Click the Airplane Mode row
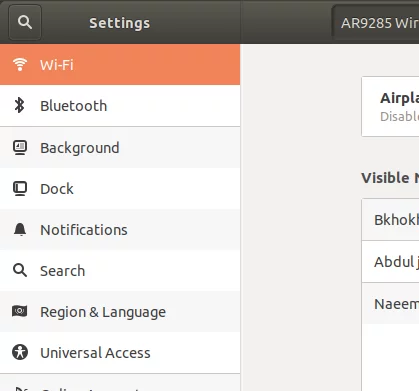 (390, 107)
